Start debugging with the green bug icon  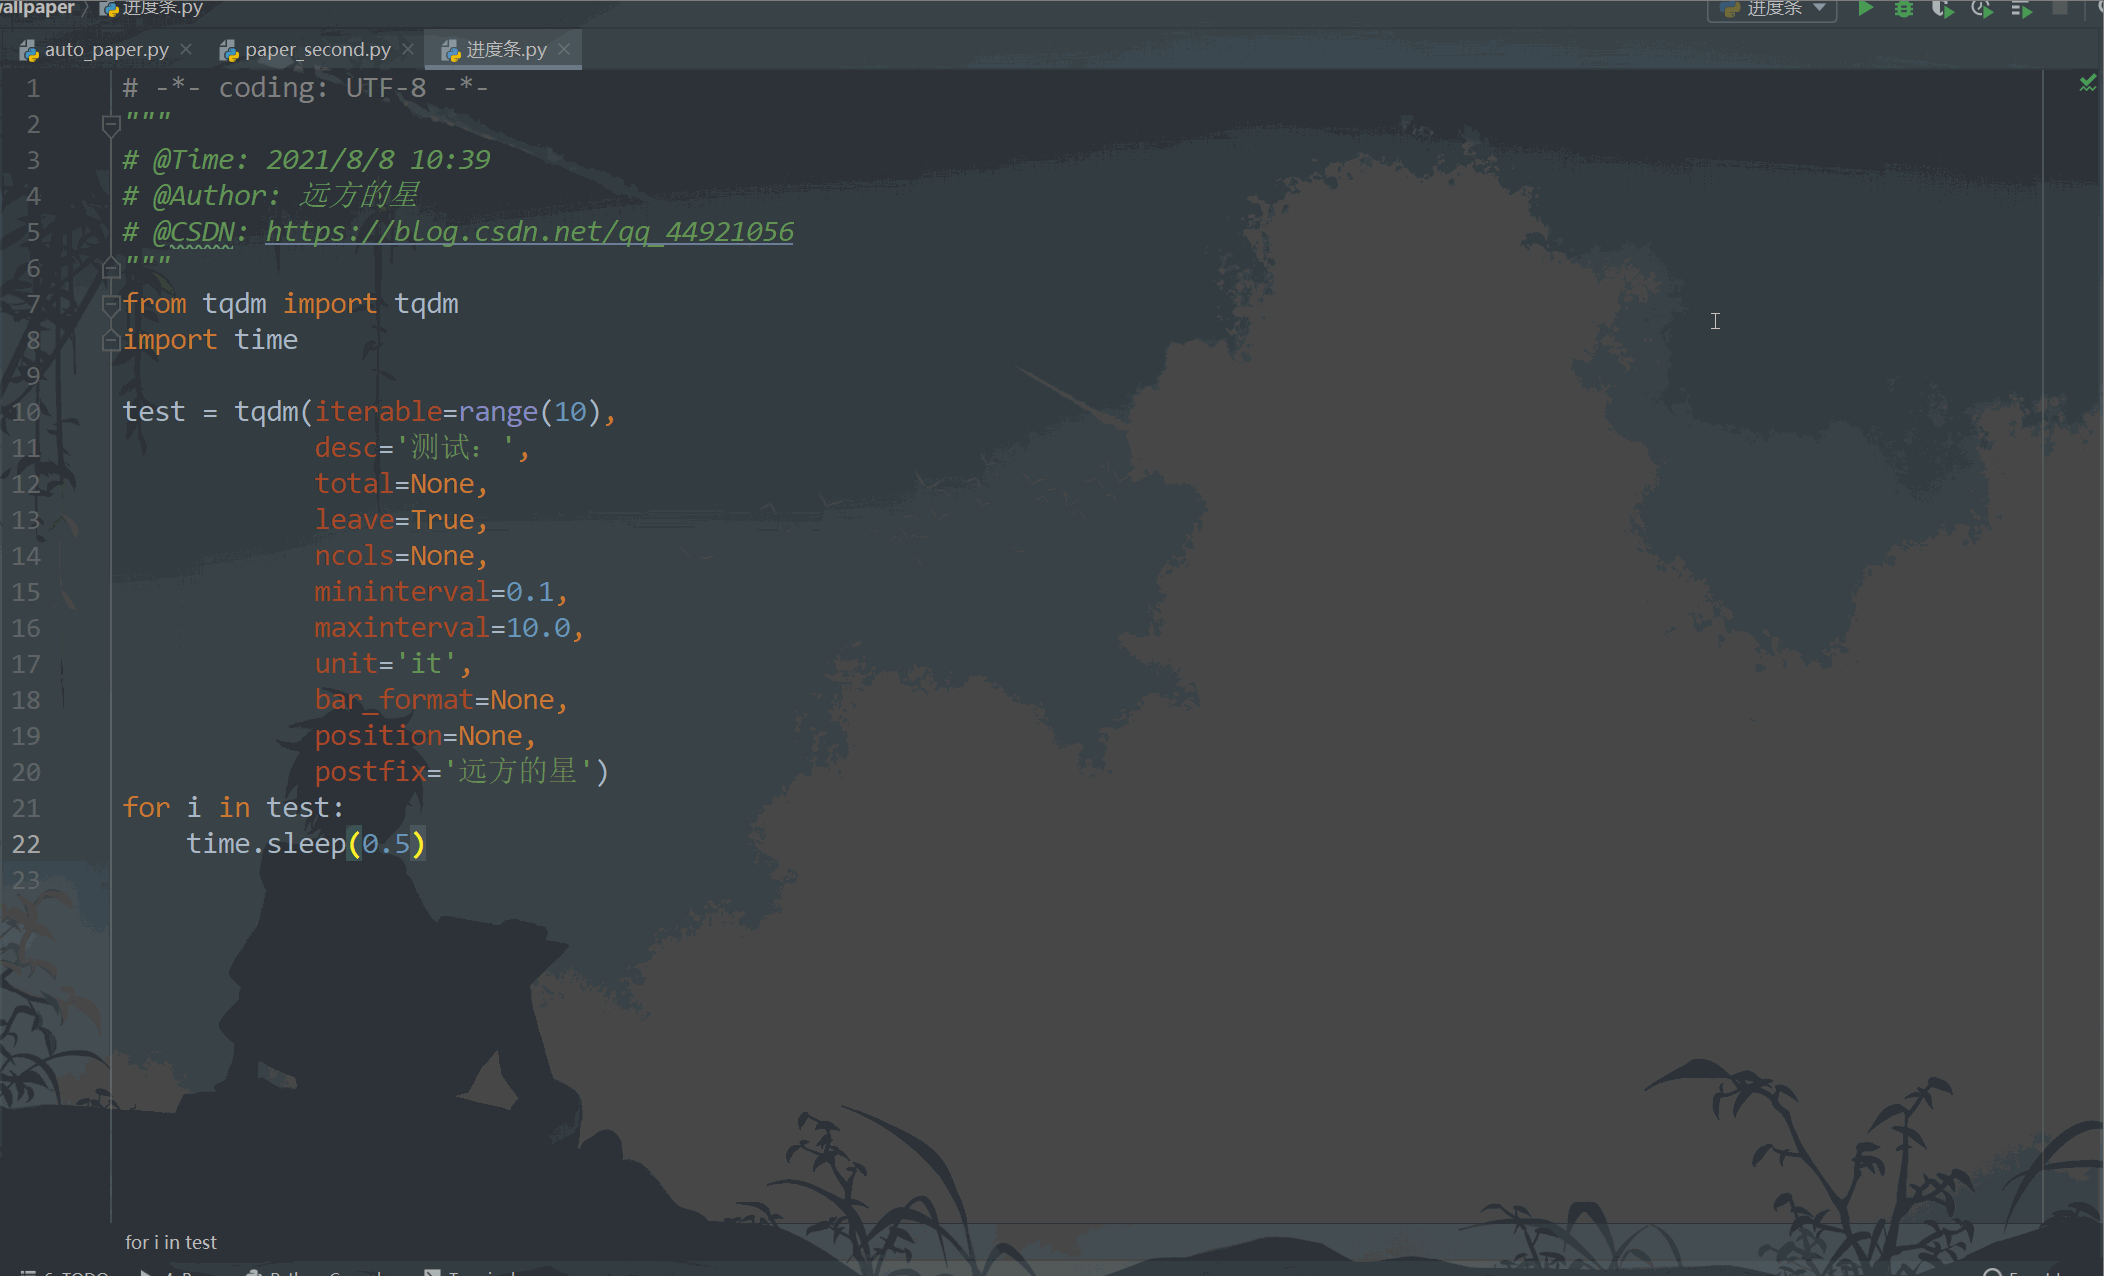1904,9
